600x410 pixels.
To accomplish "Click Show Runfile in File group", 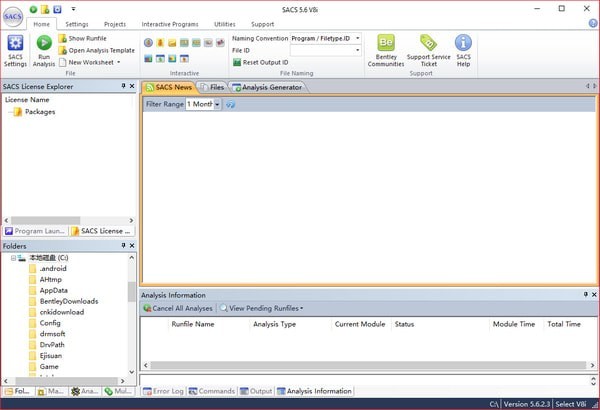I will point(83,38).
